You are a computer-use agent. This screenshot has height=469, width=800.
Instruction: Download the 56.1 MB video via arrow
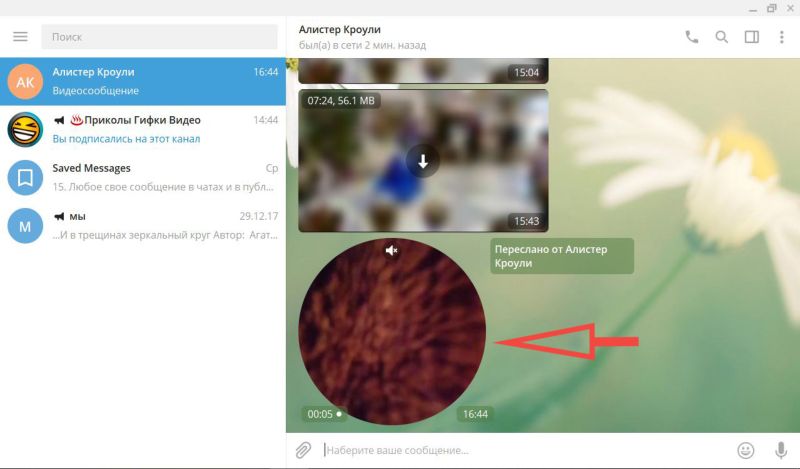click(423, 161)
